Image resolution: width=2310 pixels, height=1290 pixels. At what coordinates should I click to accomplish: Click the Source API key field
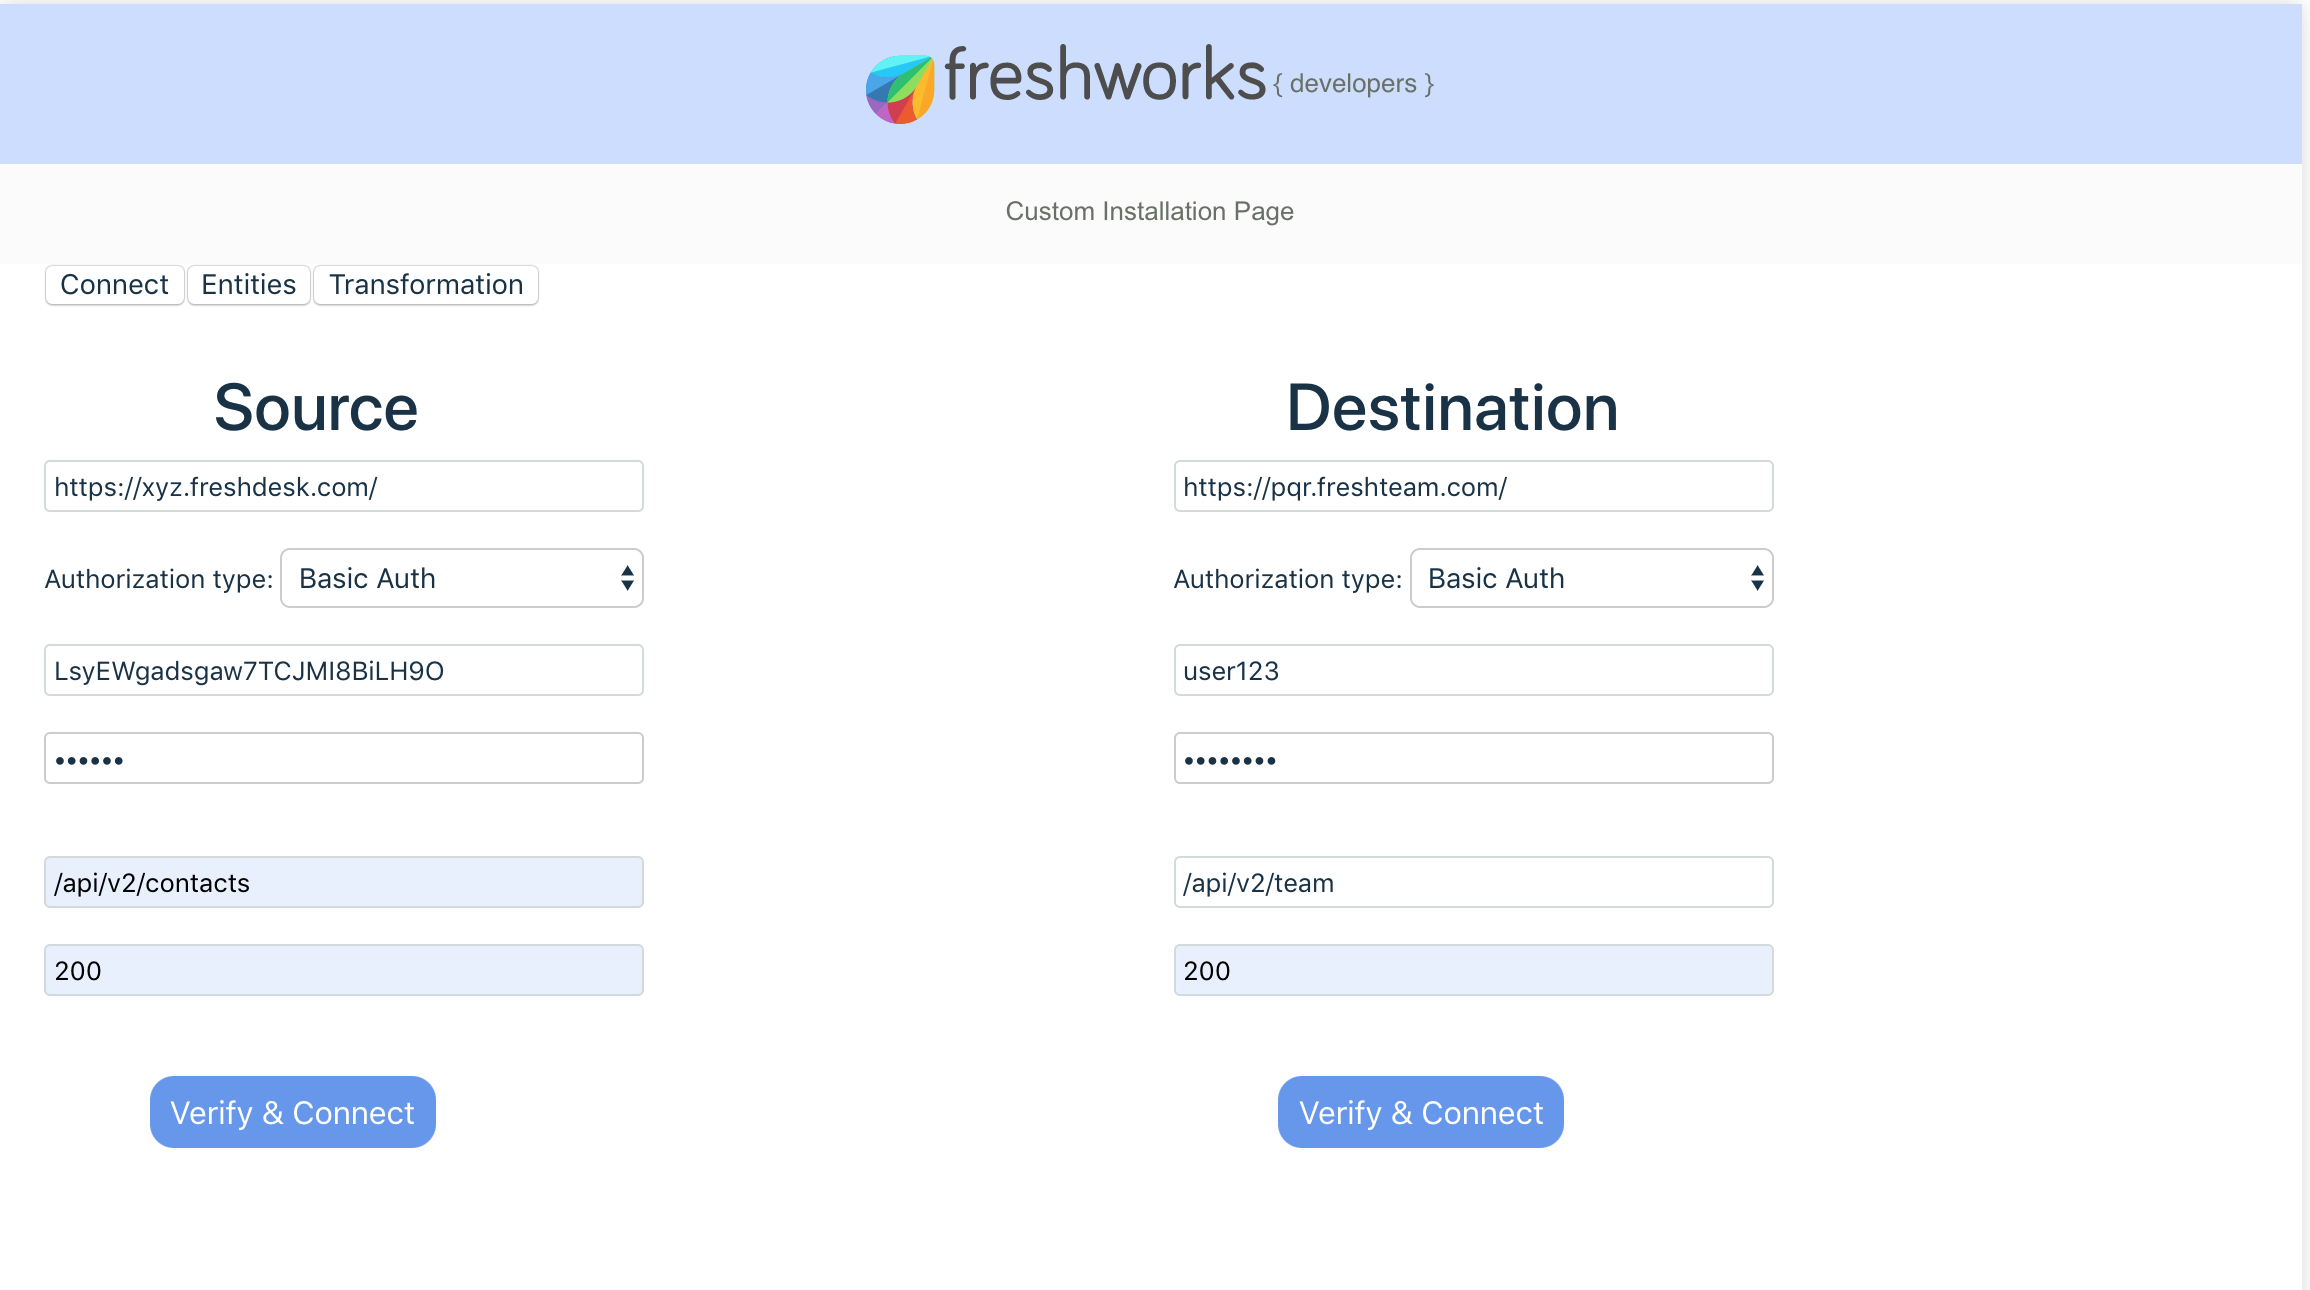click(x=343, y=670)
